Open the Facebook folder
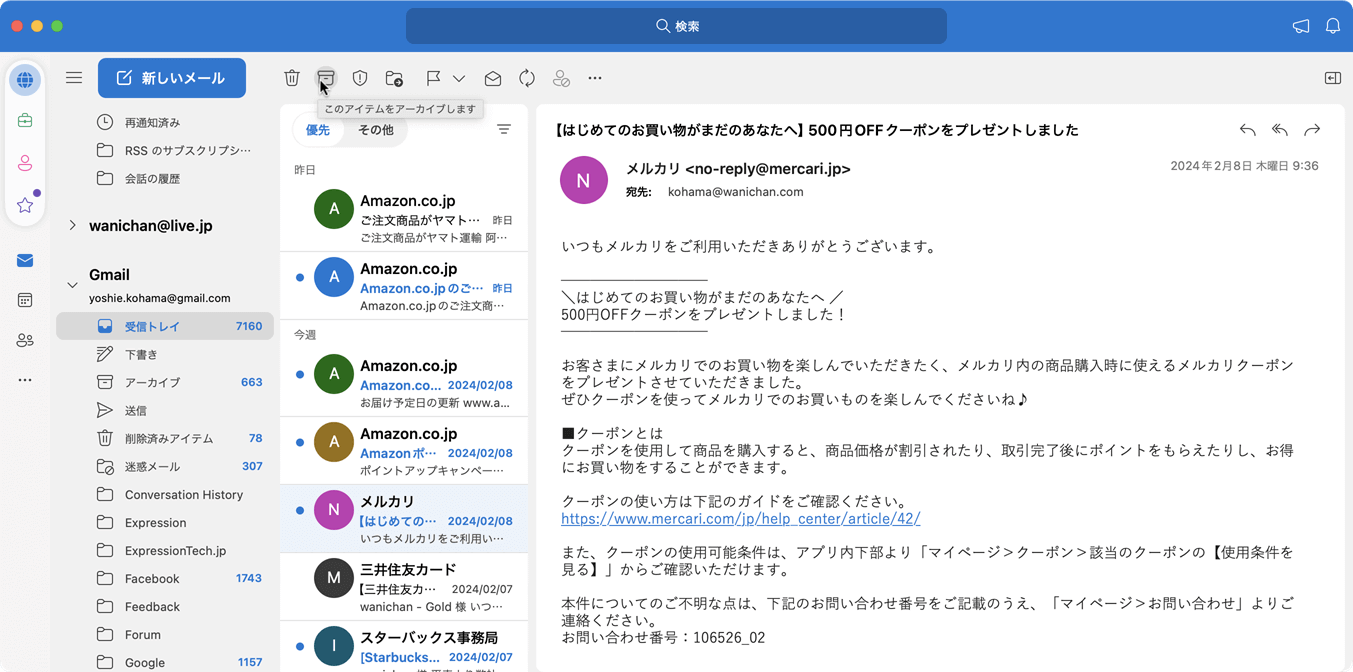The image size is (1353, 672). pos(165,578)
